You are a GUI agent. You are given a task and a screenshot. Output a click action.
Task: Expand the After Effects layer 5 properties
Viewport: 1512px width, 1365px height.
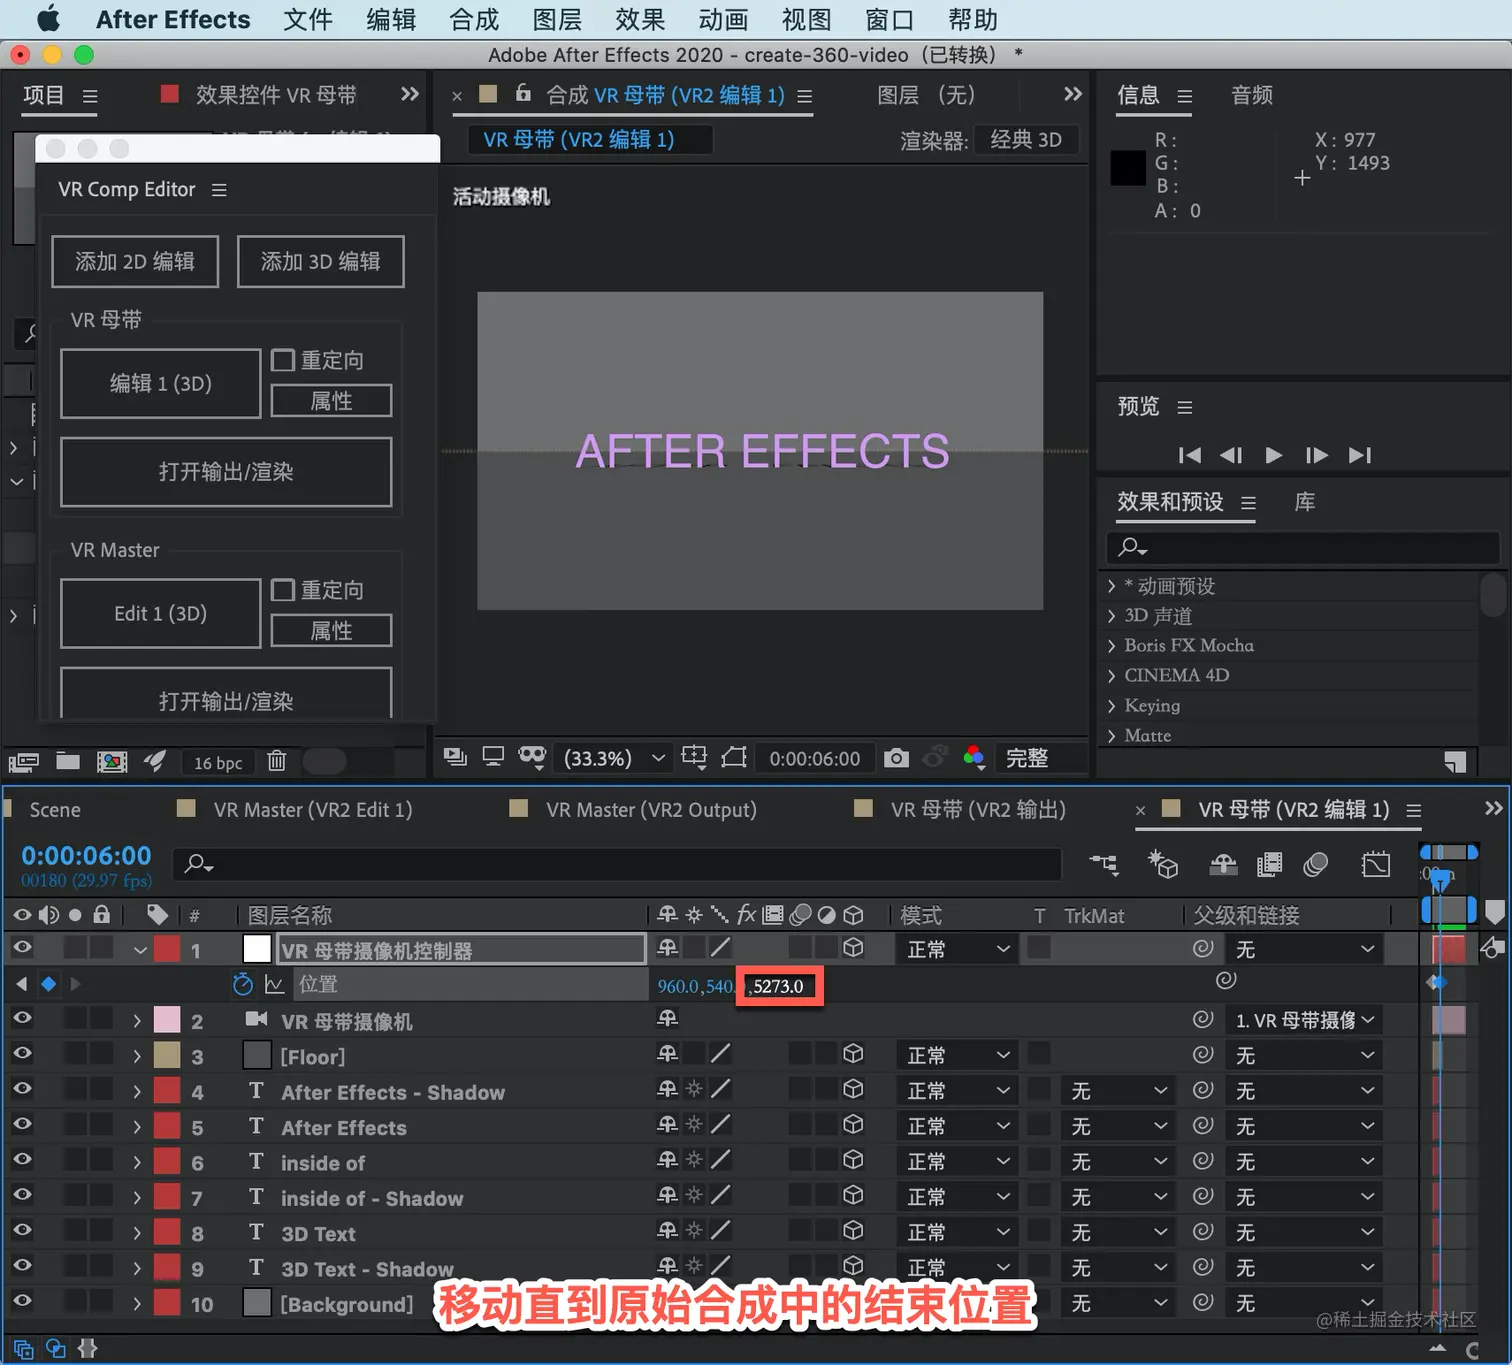click(x=137, y=1127)
